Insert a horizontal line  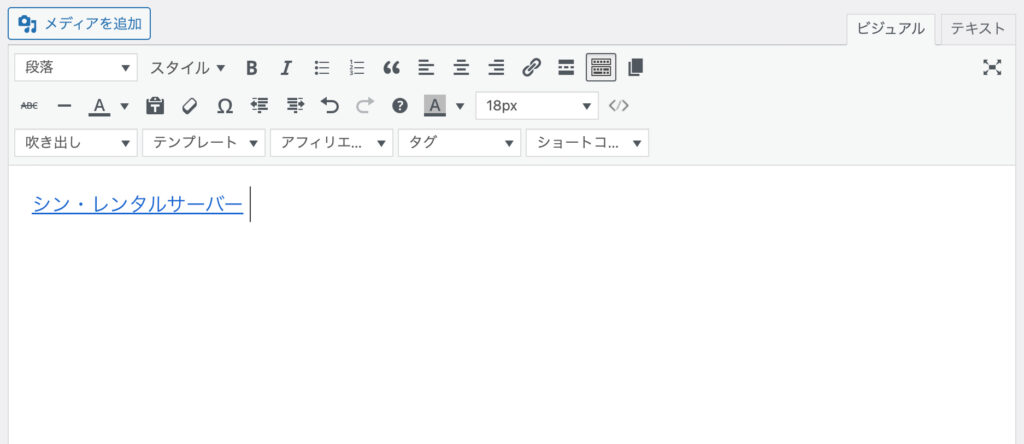tap(64, 105)
